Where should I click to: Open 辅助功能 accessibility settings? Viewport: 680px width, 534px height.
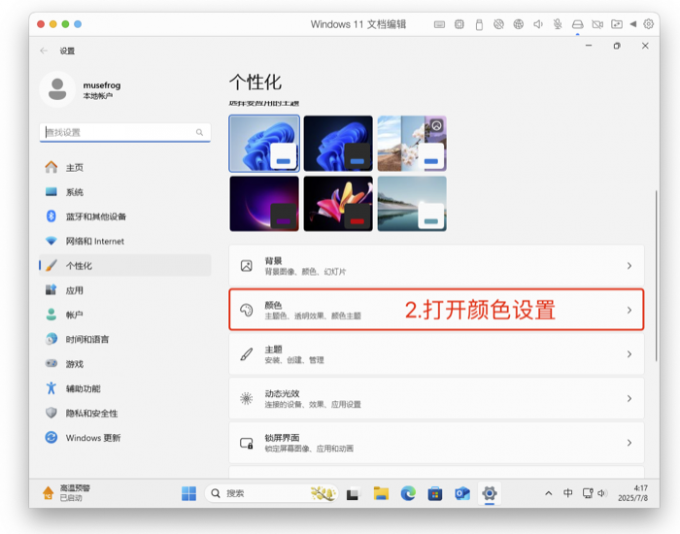coord(125,388)
